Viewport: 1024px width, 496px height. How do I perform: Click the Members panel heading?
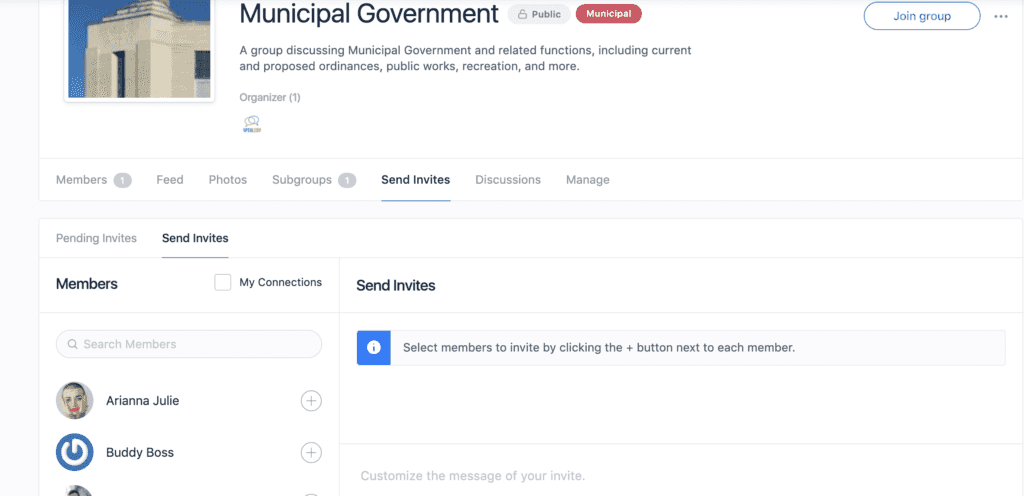pos(87,284)
